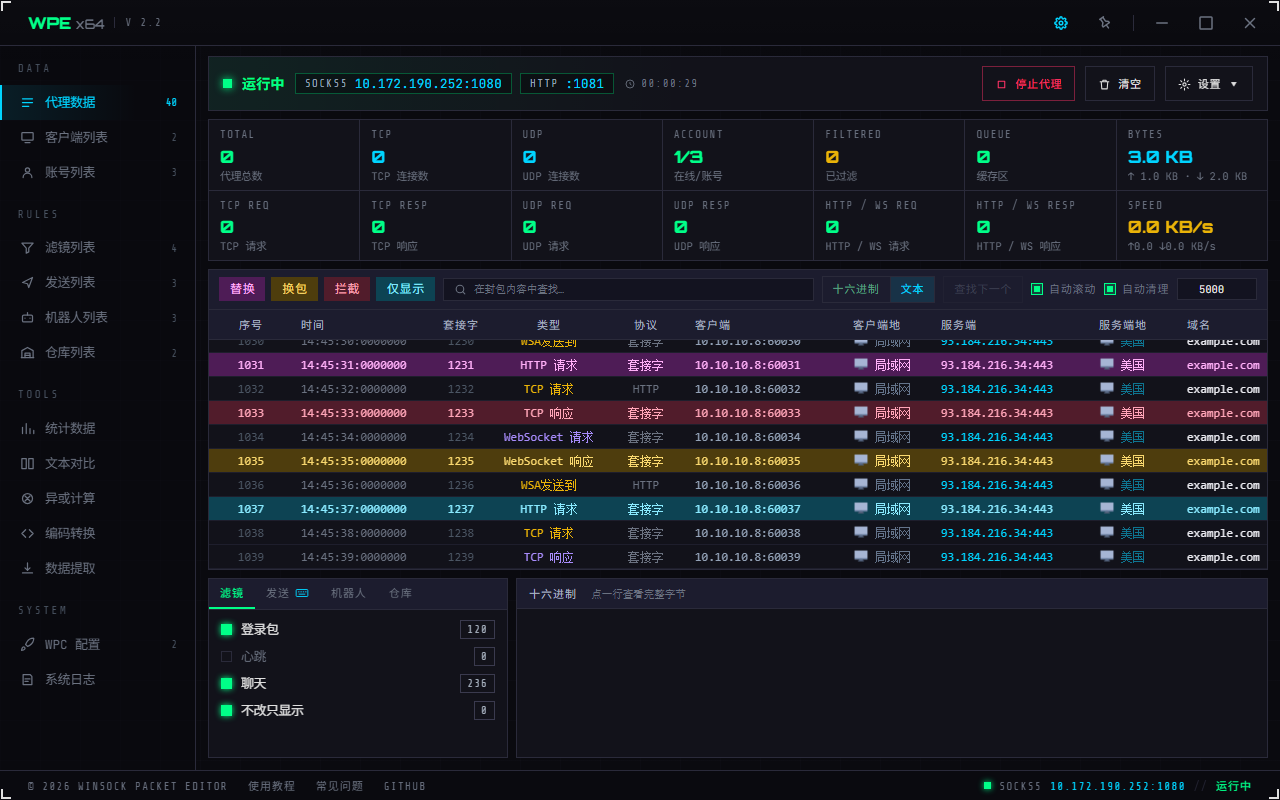Open 文本对比 tool in the sidebar
1280x800 pixels.
(x=97, y=463)
